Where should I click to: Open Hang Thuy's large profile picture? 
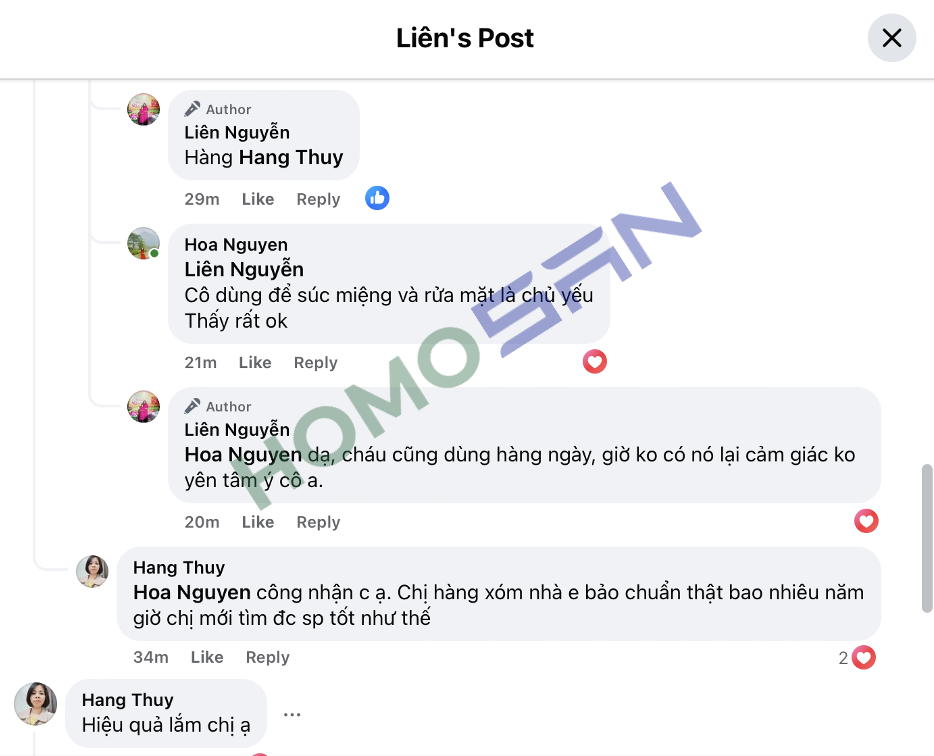point(36,704)
